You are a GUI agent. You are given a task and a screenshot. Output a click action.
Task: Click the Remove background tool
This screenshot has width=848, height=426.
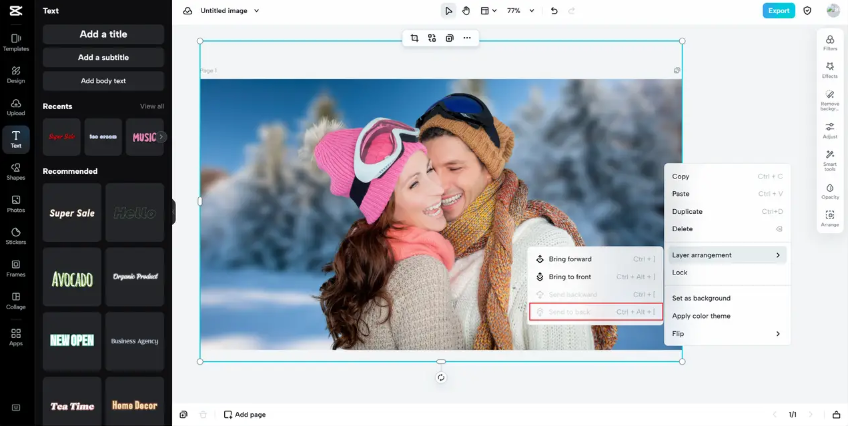click(x=830, y=100)
